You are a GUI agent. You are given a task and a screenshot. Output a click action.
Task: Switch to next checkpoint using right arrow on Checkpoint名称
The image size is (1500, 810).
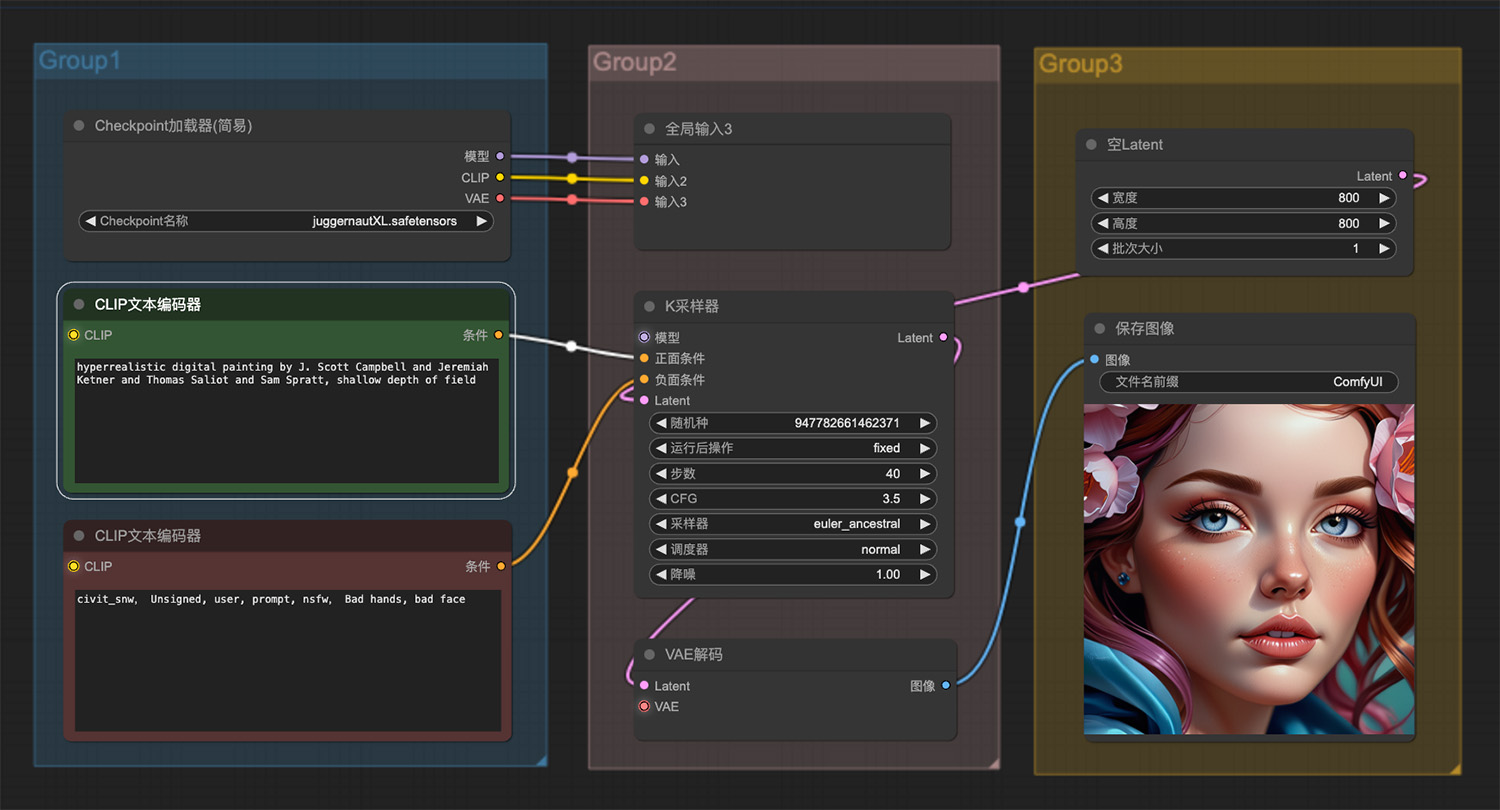point(482,221)
